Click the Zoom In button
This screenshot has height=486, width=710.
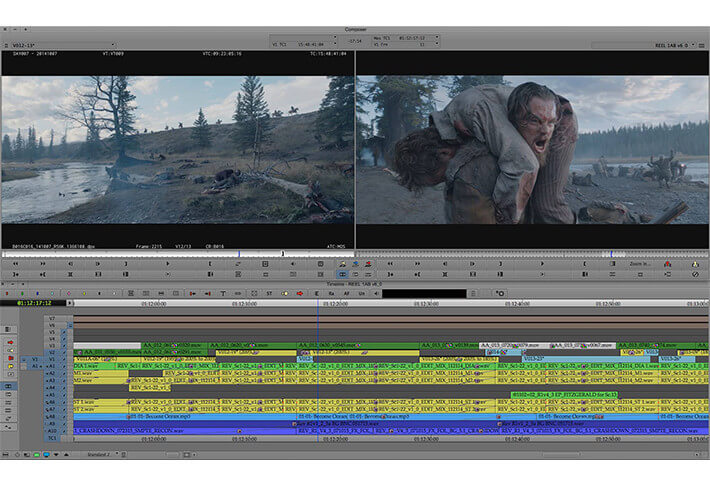coord(639,264)
